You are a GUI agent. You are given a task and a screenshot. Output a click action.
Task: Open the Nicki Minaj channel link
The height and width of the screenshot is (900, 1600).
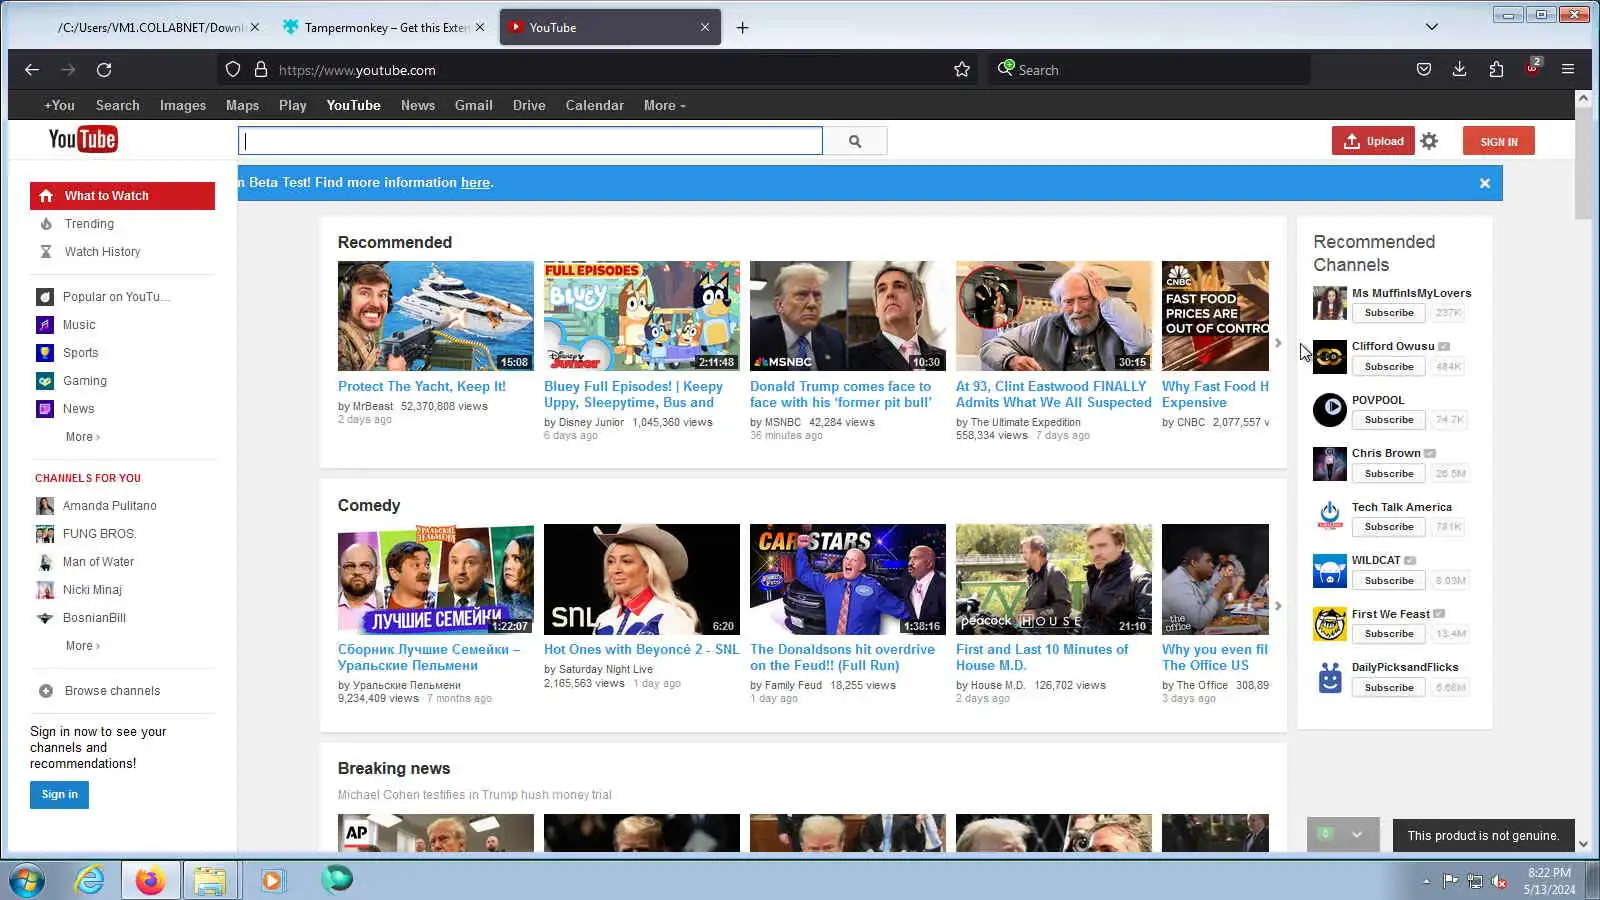[92, 590]
